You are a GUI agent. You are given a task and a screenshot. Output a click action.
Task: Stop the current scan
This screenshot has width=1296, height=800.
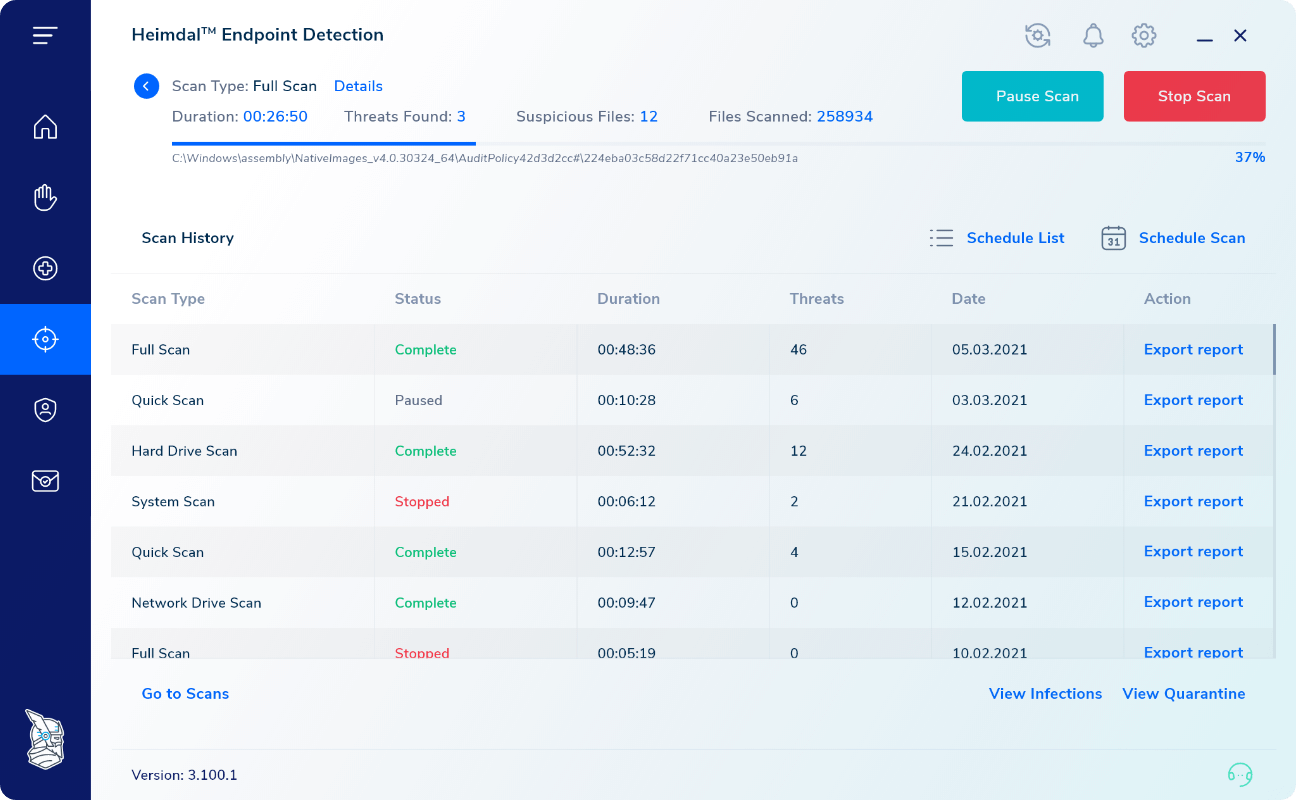click(x=1194, y=96)
